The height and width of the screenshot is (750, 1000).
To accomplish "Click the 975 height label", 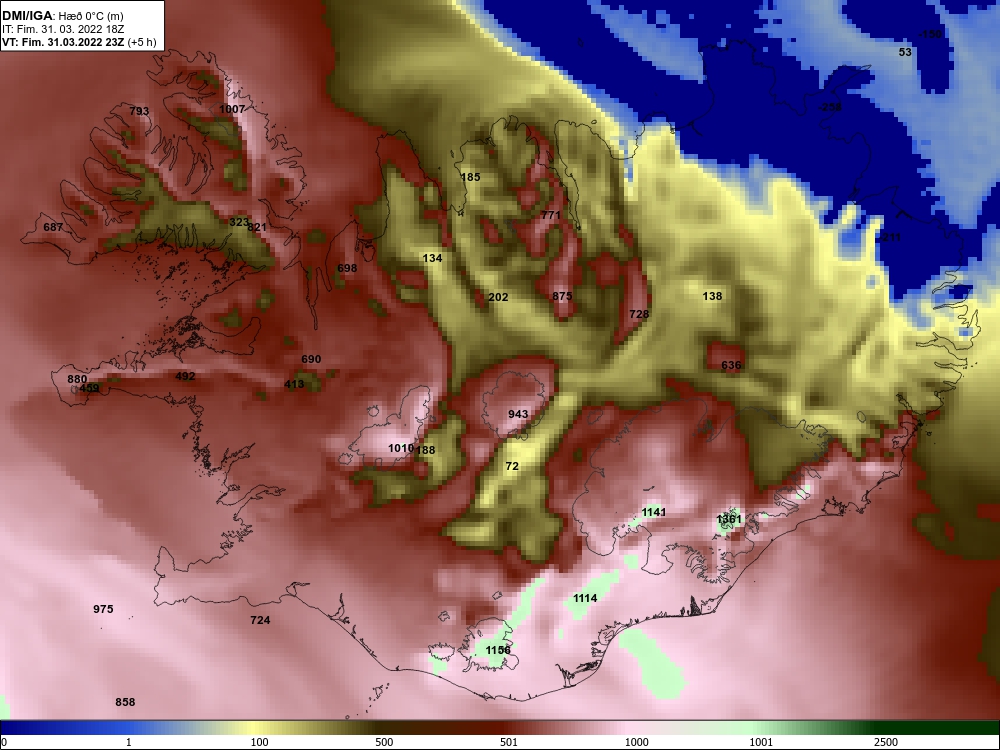I will point(103,609).
